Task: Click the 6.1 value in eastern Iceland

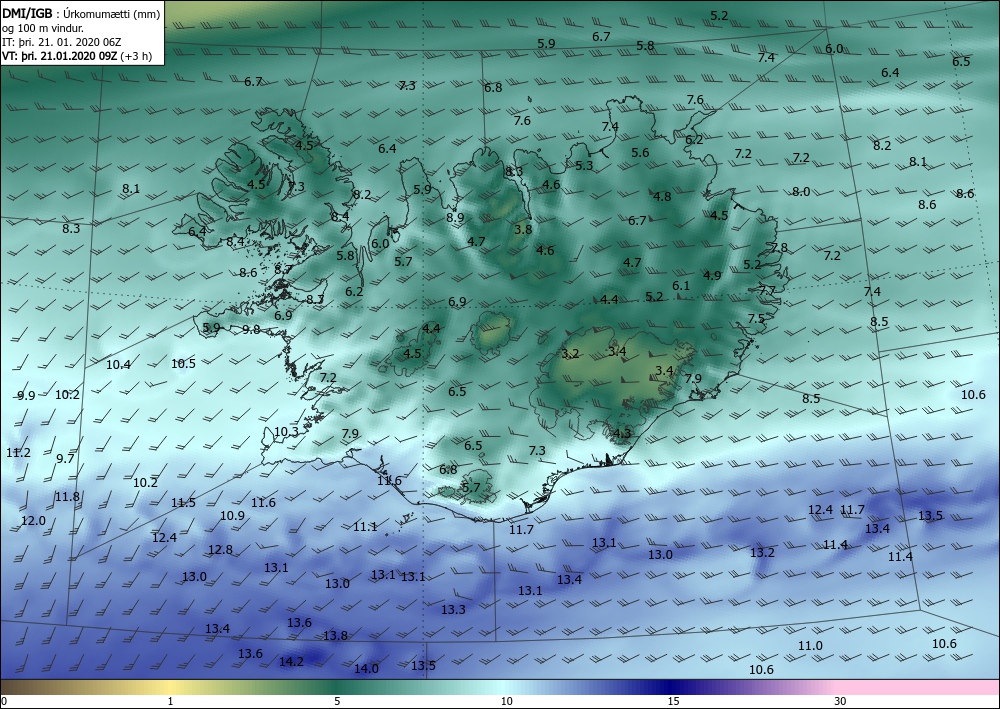Action: pyautogui.click(x=681, y=286)
